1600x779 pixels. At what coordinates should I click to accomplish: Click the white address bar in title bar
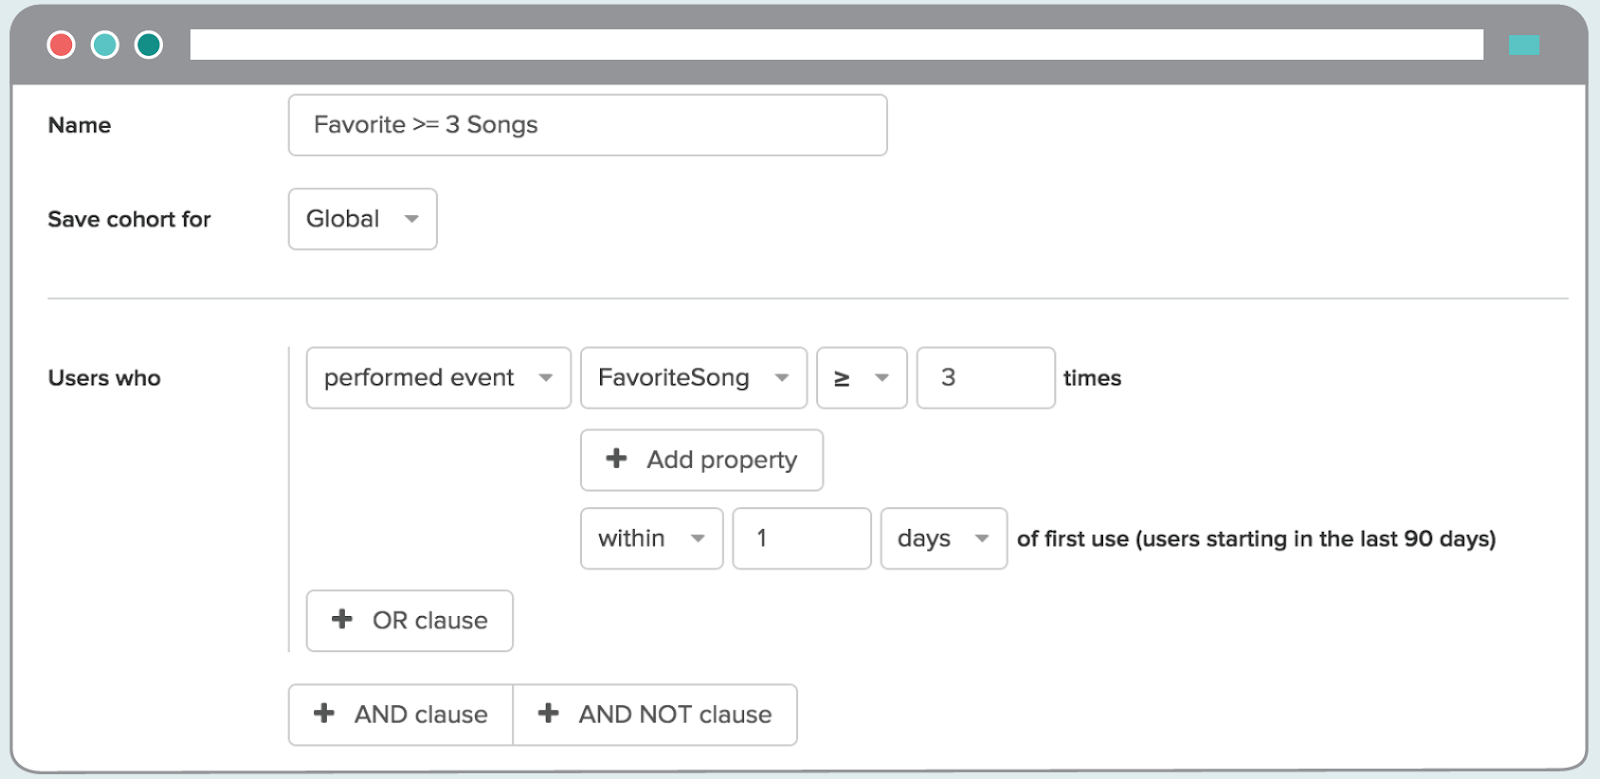836,45
